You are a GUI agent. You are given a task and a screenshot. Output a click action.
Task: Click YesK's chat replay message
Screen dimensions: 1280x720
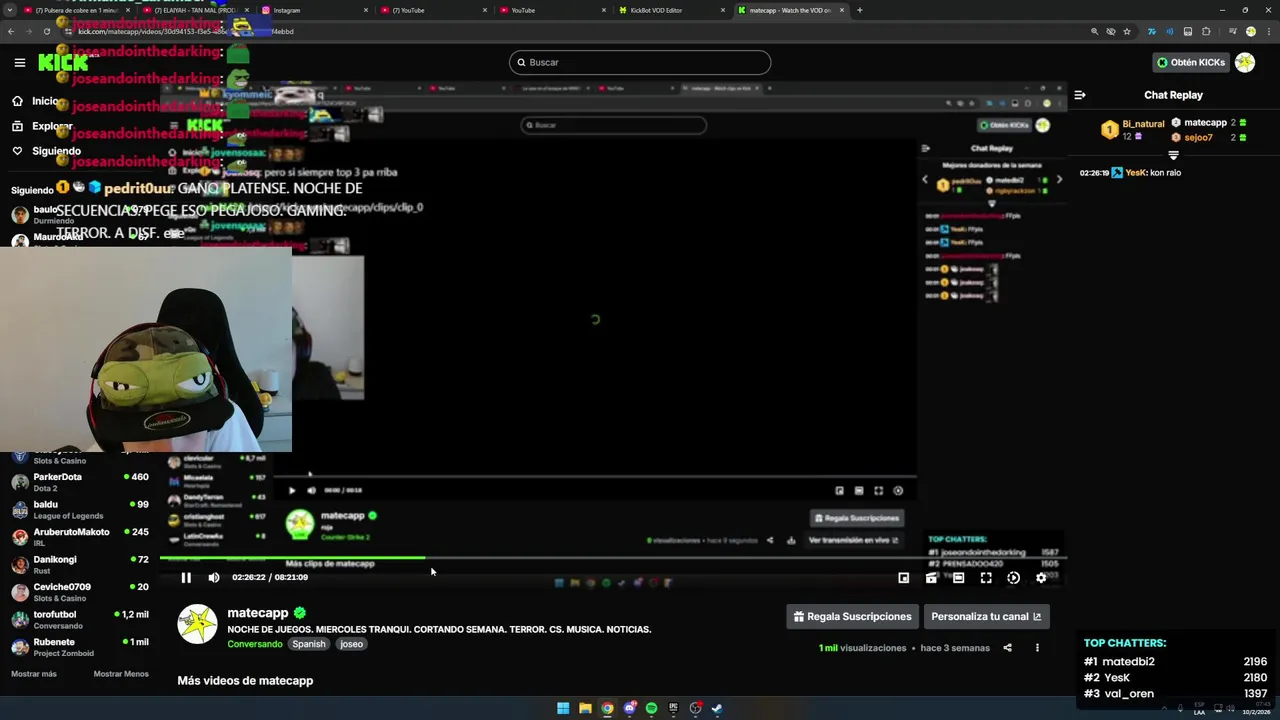[1130, 172]
